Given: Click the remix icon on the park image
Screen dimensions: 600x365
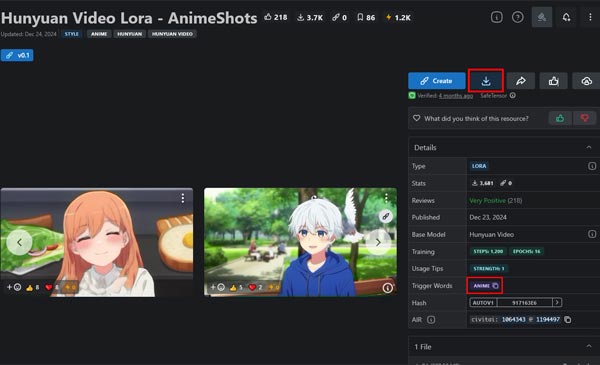Looking at the screenshot, I should 386,217.
